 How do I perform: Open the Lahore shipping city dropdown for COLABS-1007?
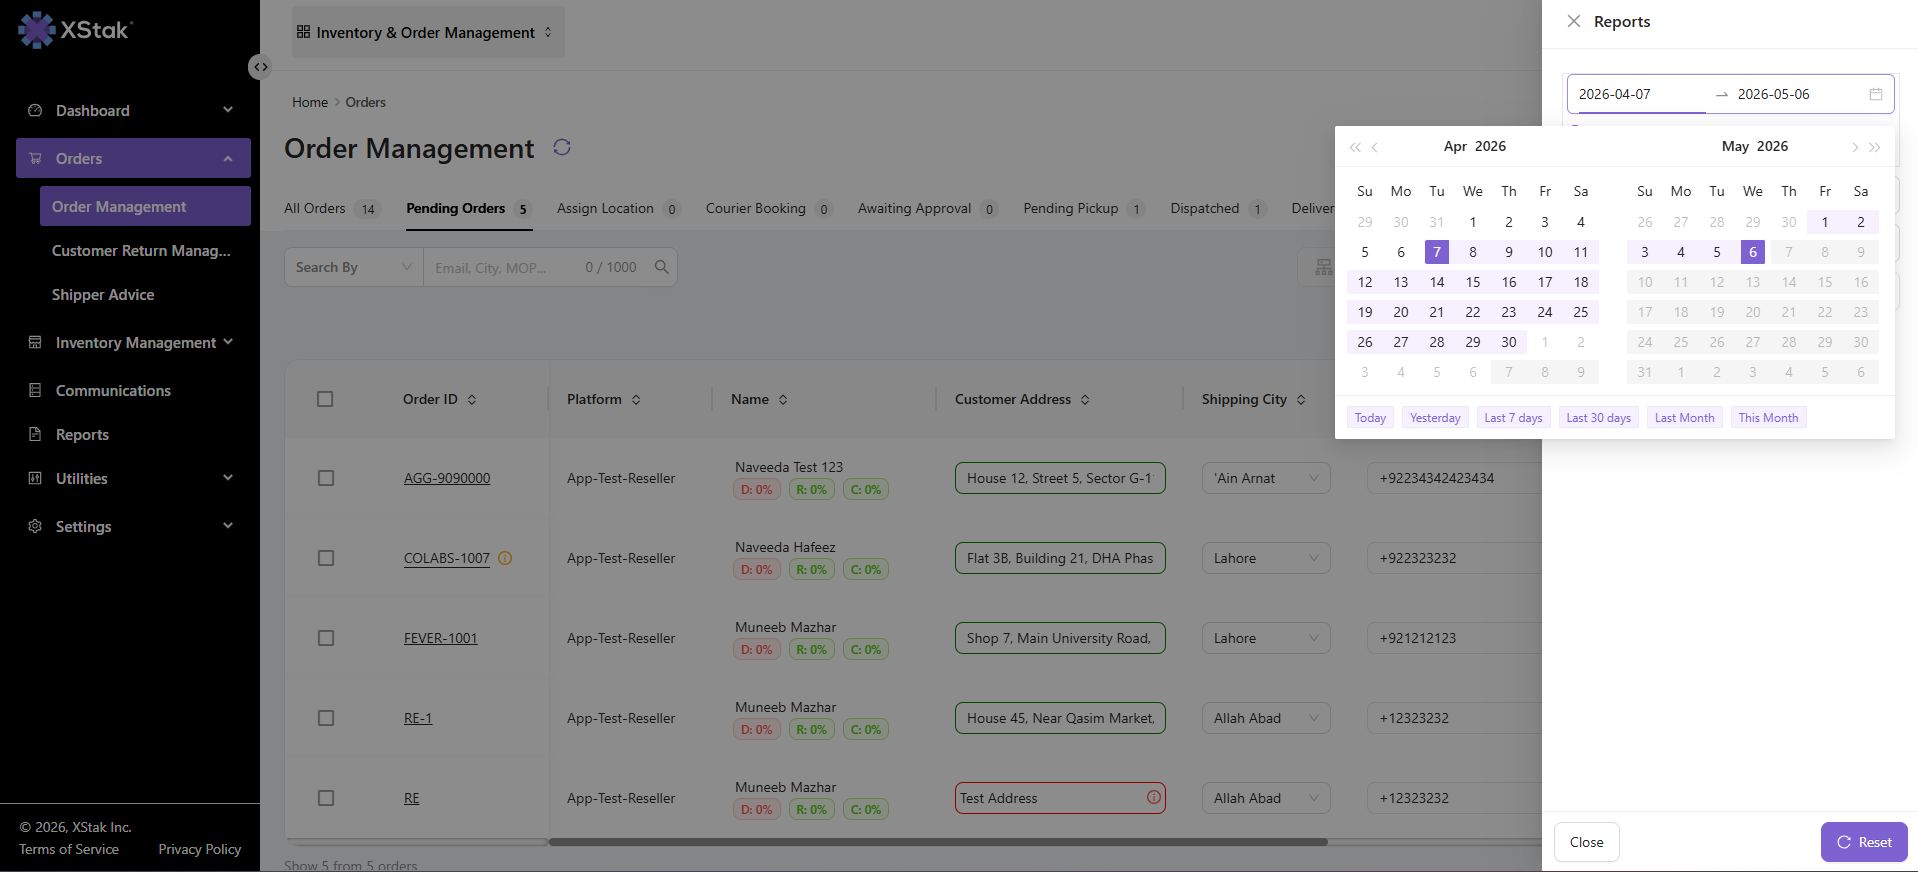(x=1266, y=558)
